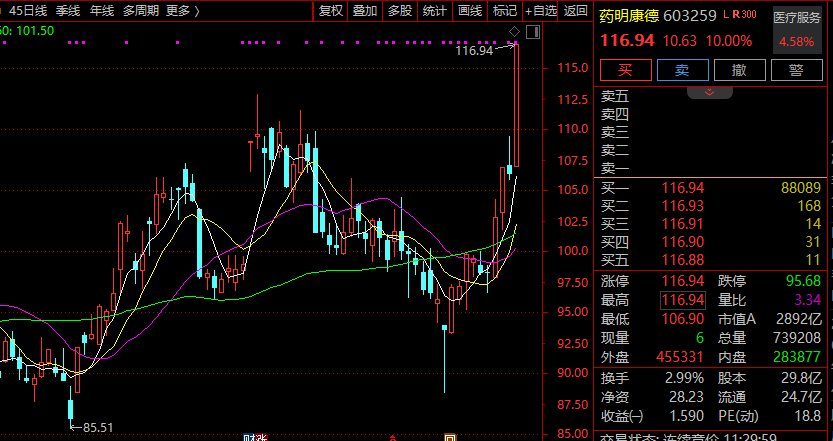This screenshot has width=833, height=441.
Task: Select the 年线 chart period
Action: [102, 11]
